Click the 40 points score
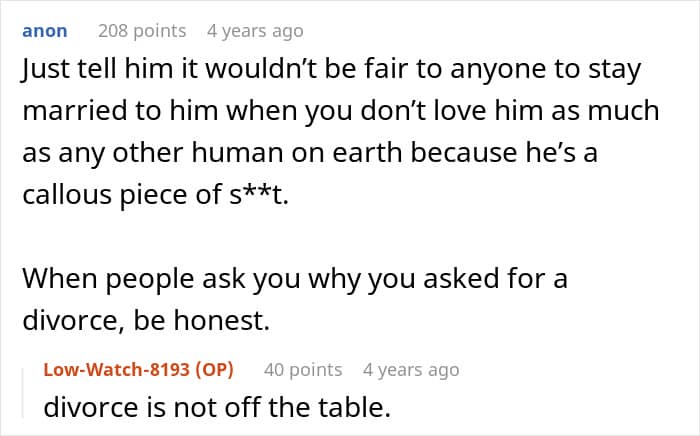Viewport: 700px width, 436px height. point(303,370)
